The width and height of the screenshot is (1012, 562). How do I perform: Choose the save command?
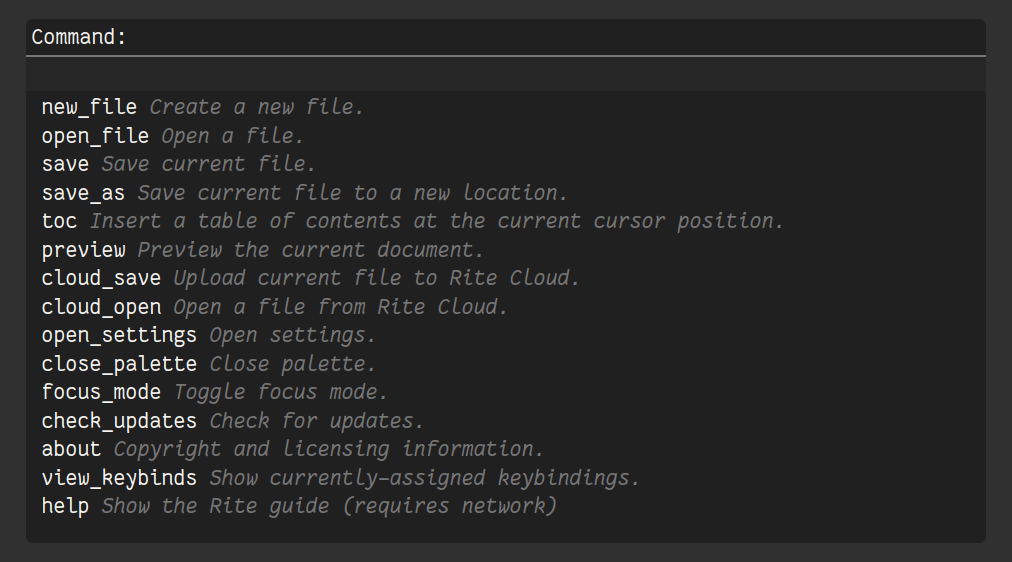(65, 164)
